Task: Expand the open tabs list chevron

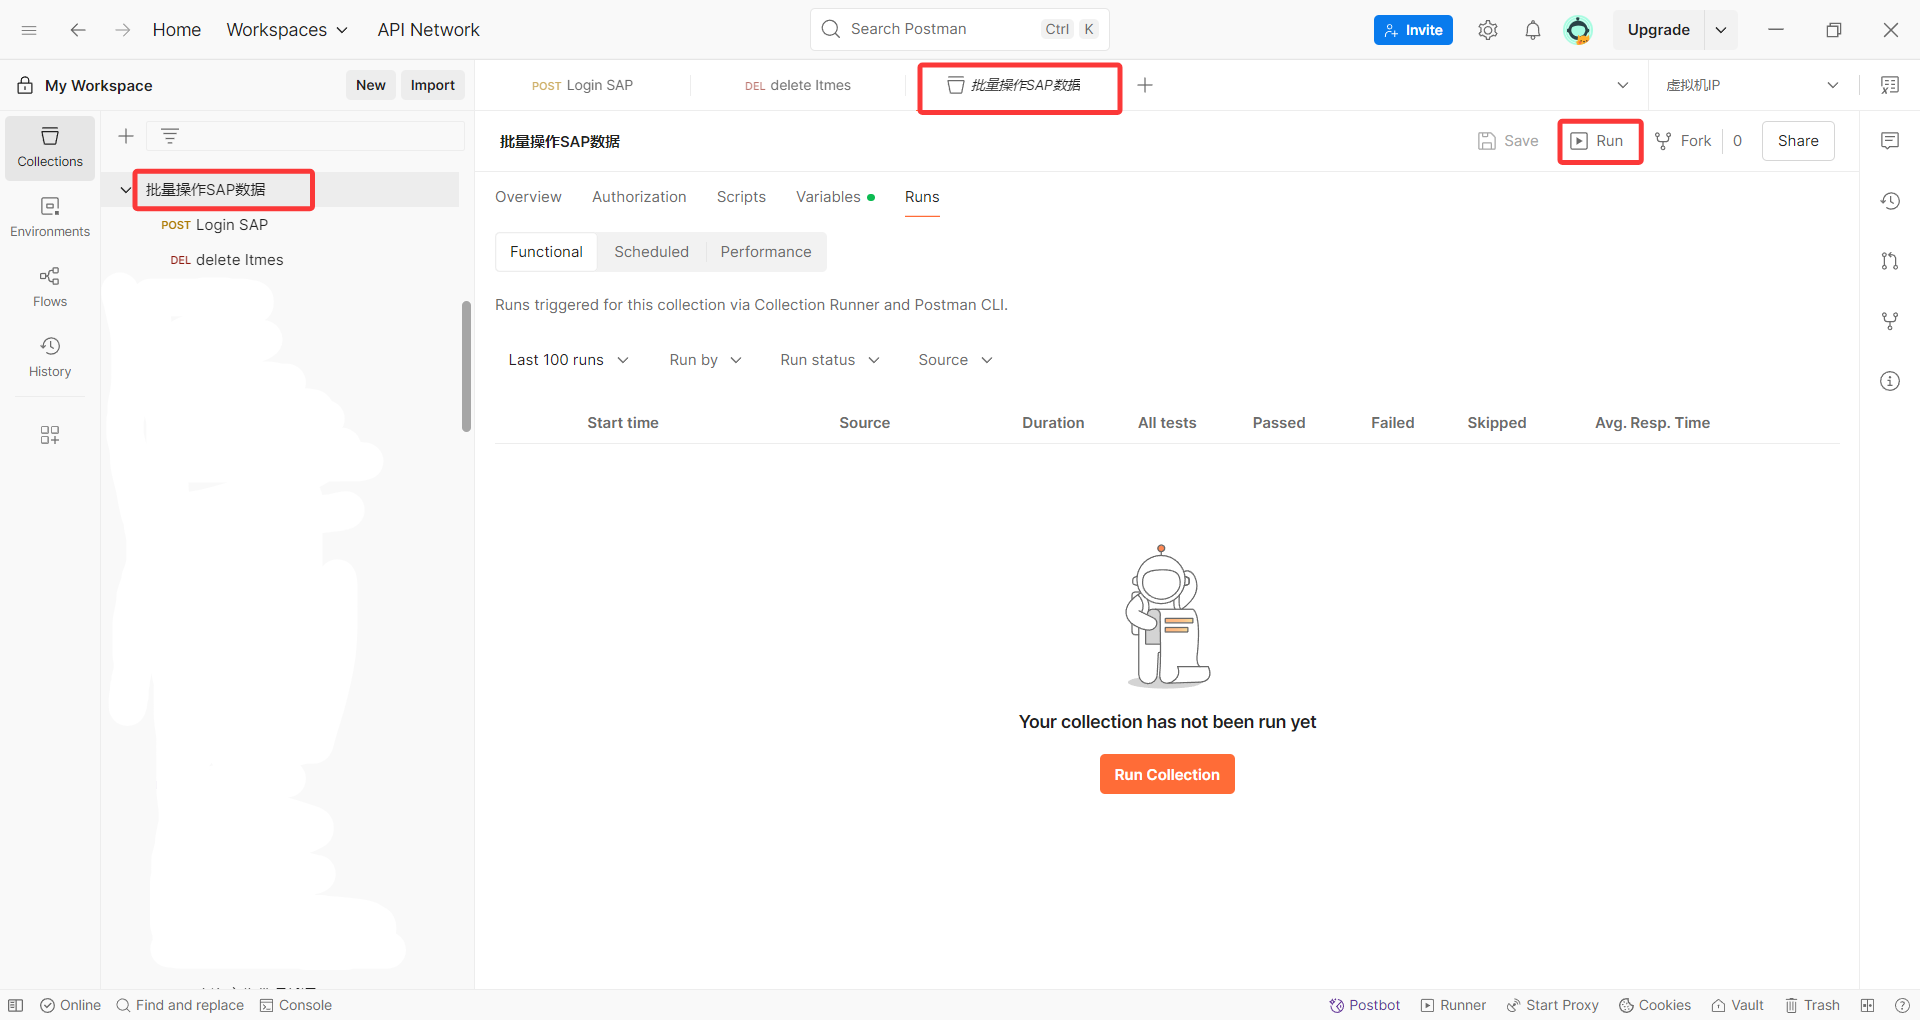Action: pos(1623,85)
